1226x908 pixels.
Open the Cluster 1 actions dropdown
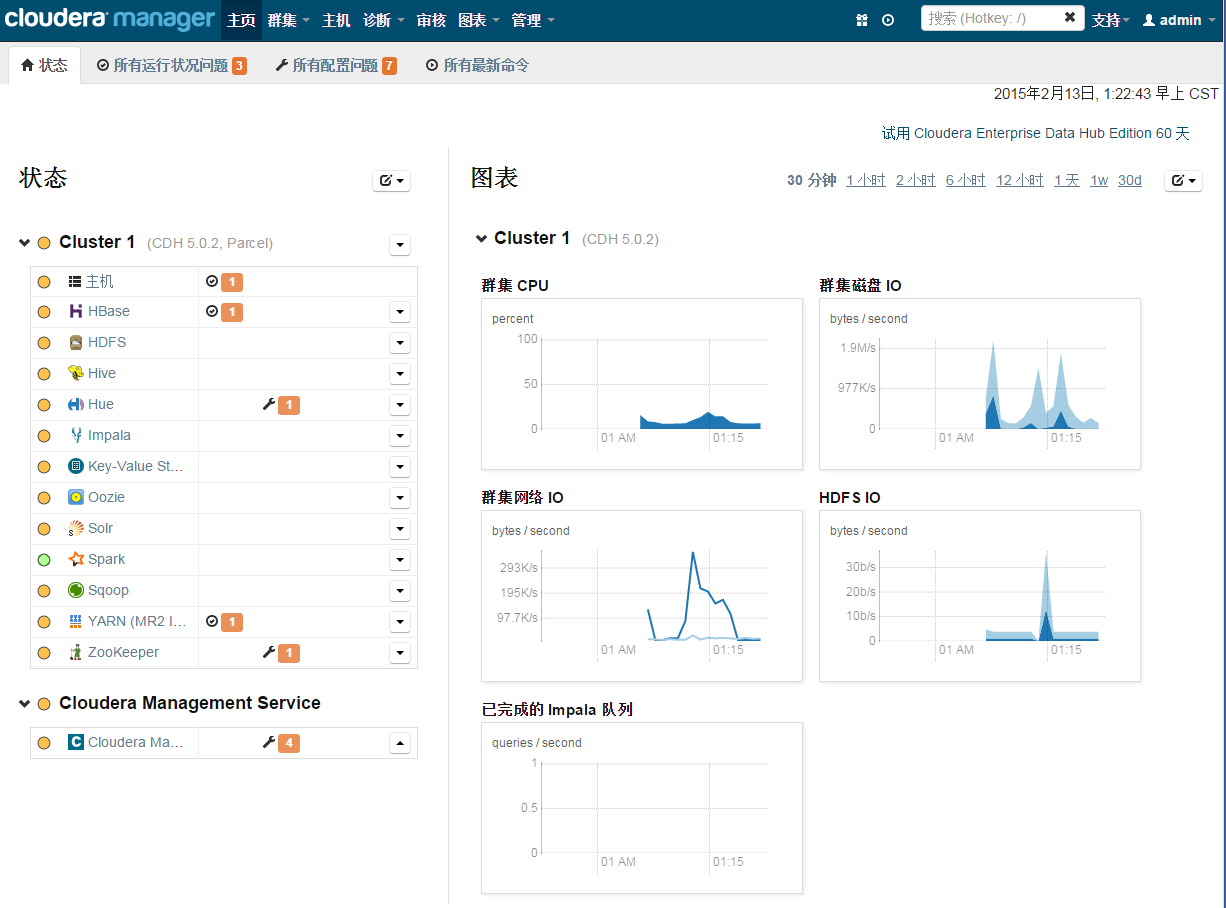tap(400, 244)
